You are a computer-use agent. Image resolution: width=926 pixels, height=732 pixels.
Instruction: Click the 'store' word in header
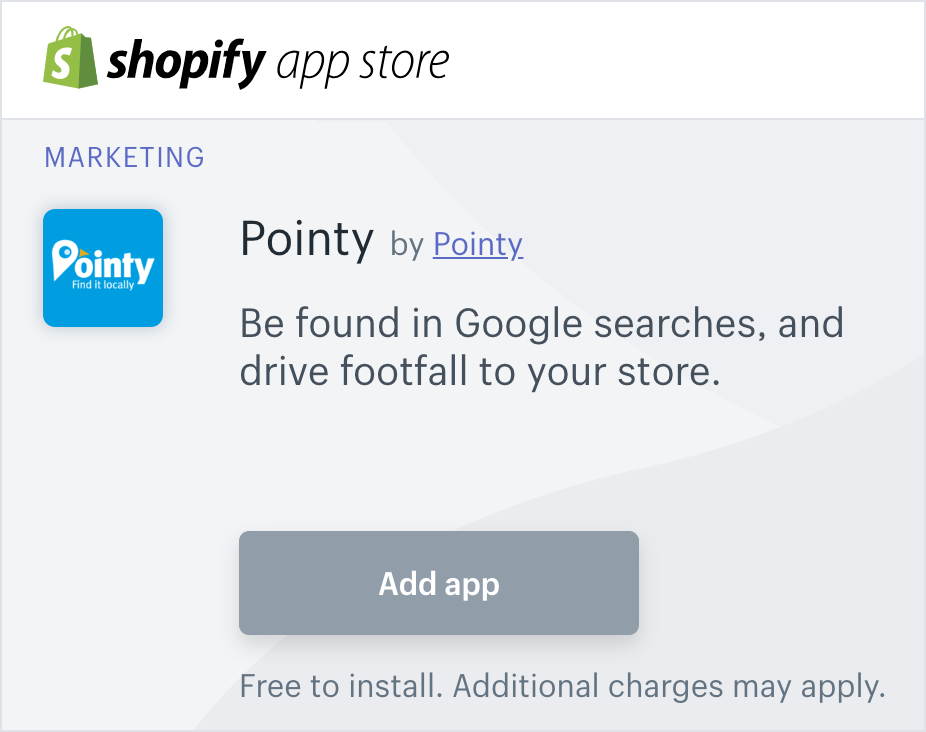405,63
